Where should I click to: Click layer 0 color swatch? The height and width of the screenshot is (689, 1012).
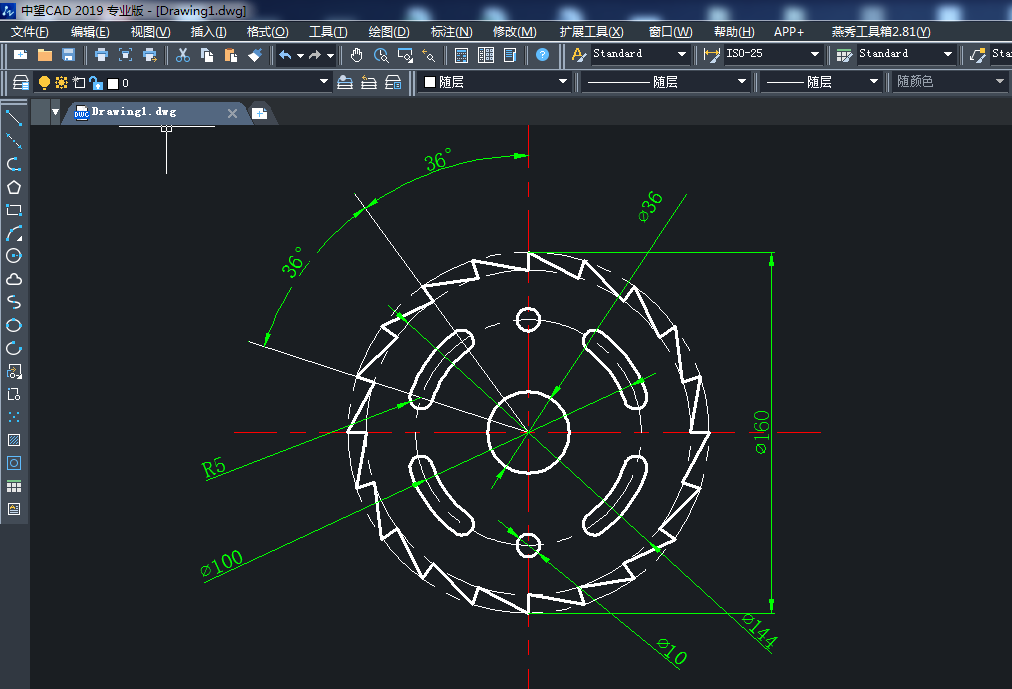[113, 83]
